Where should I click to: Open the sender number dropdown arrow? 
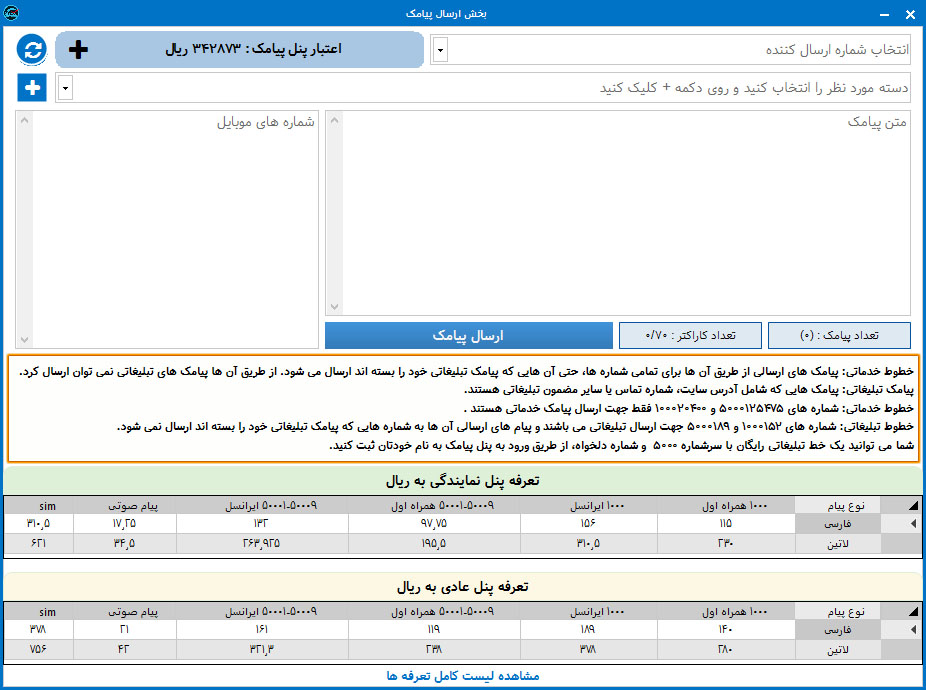pyautogui.click(x=440, y=50)
